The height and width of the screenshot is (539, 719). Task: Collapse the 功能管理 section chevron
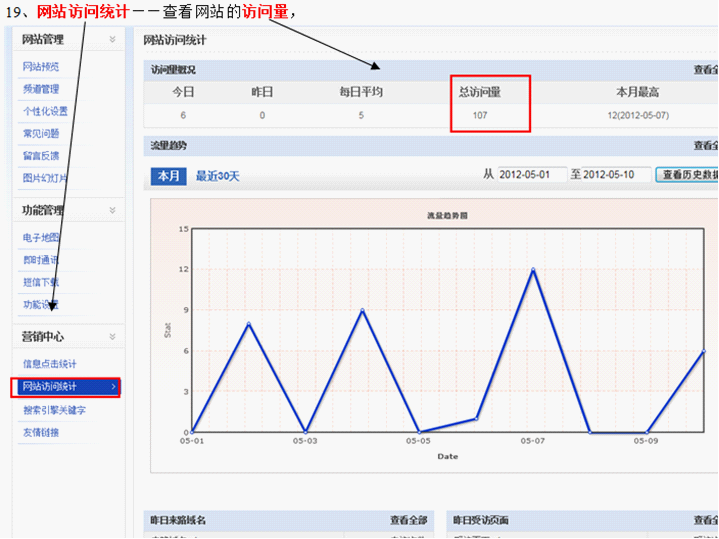(x=112, y=211)
